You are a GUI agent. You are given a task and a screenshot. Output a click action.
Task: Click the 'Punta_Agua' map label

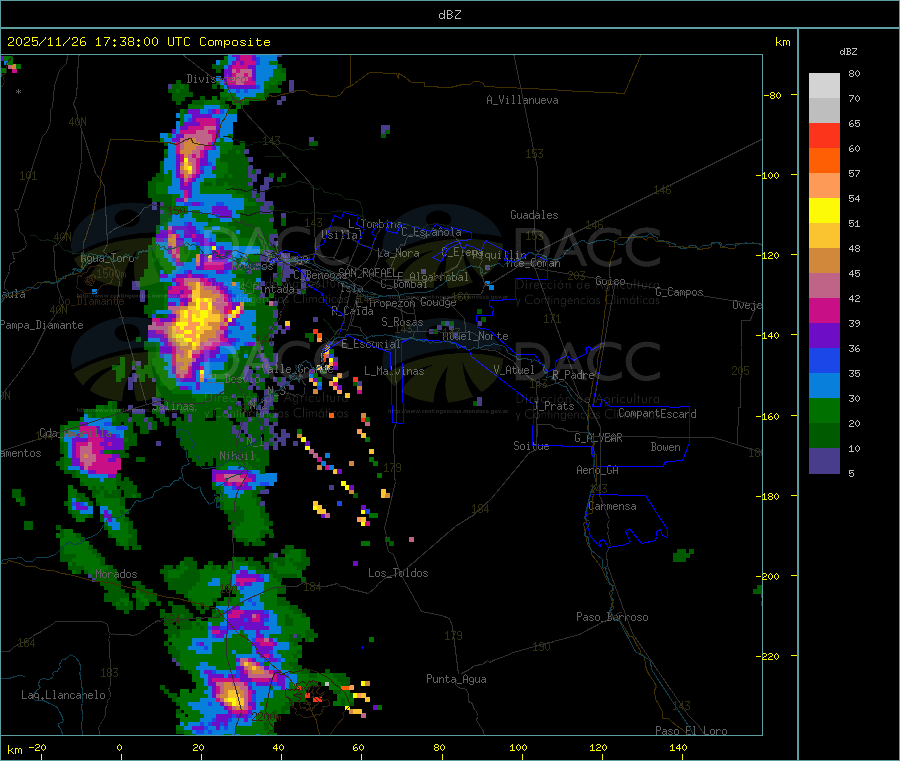(456, 679)
